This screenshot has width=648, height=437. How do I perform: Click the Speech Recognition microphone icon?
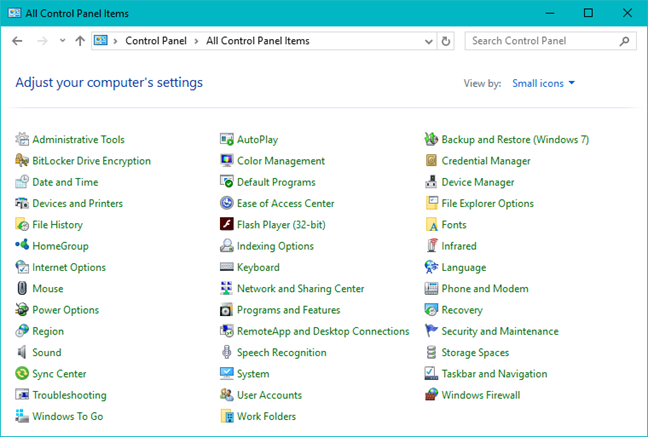[x=228, y=353]
